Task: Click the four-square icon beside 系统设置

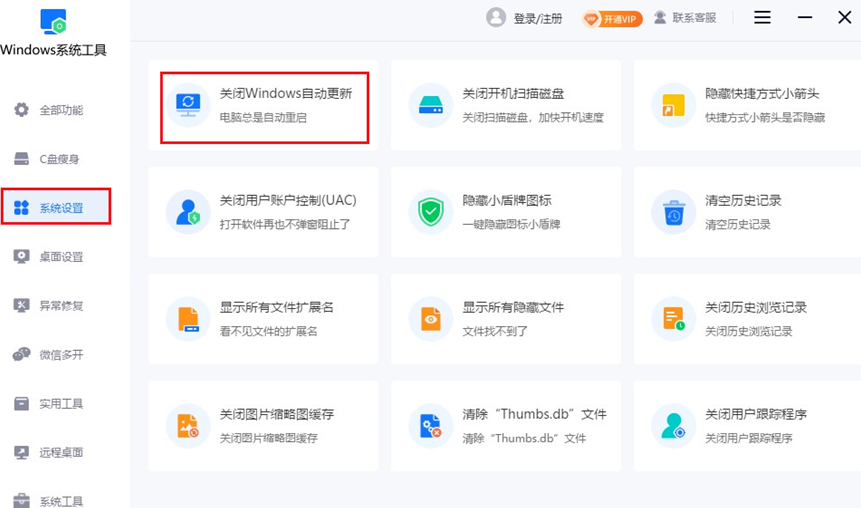Action: point(21,208)
